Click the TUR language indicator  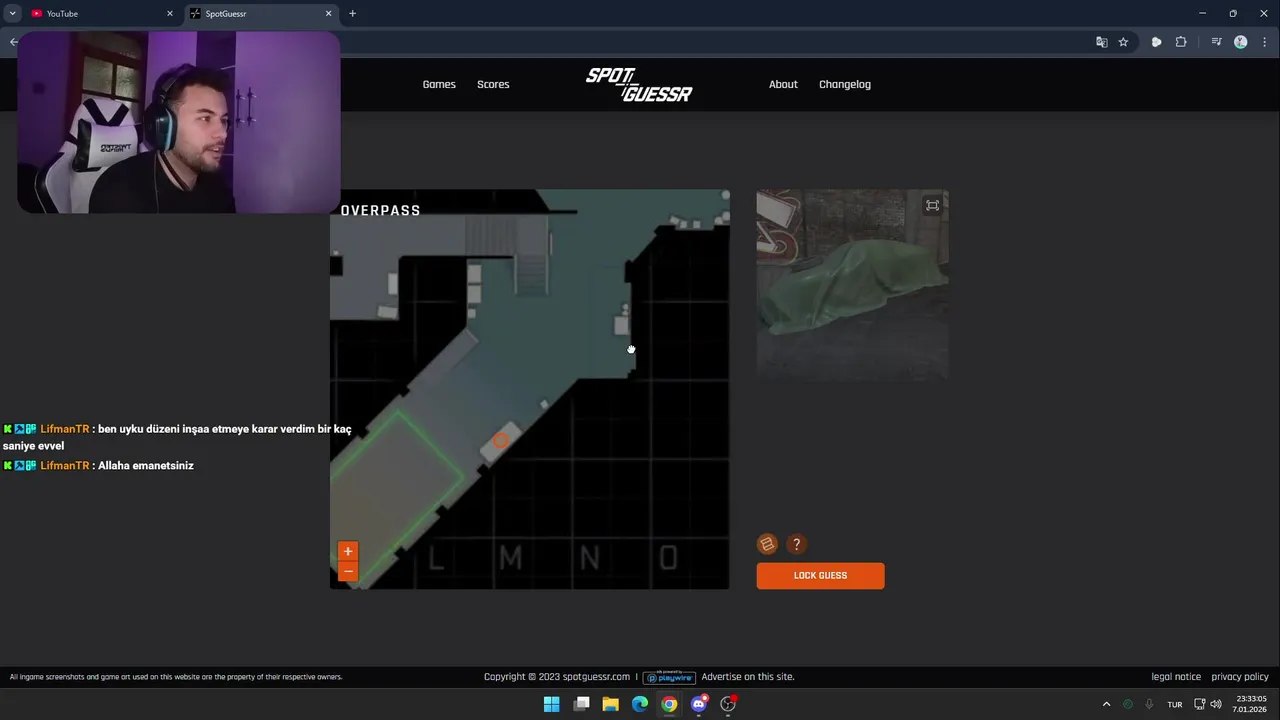1175,704
